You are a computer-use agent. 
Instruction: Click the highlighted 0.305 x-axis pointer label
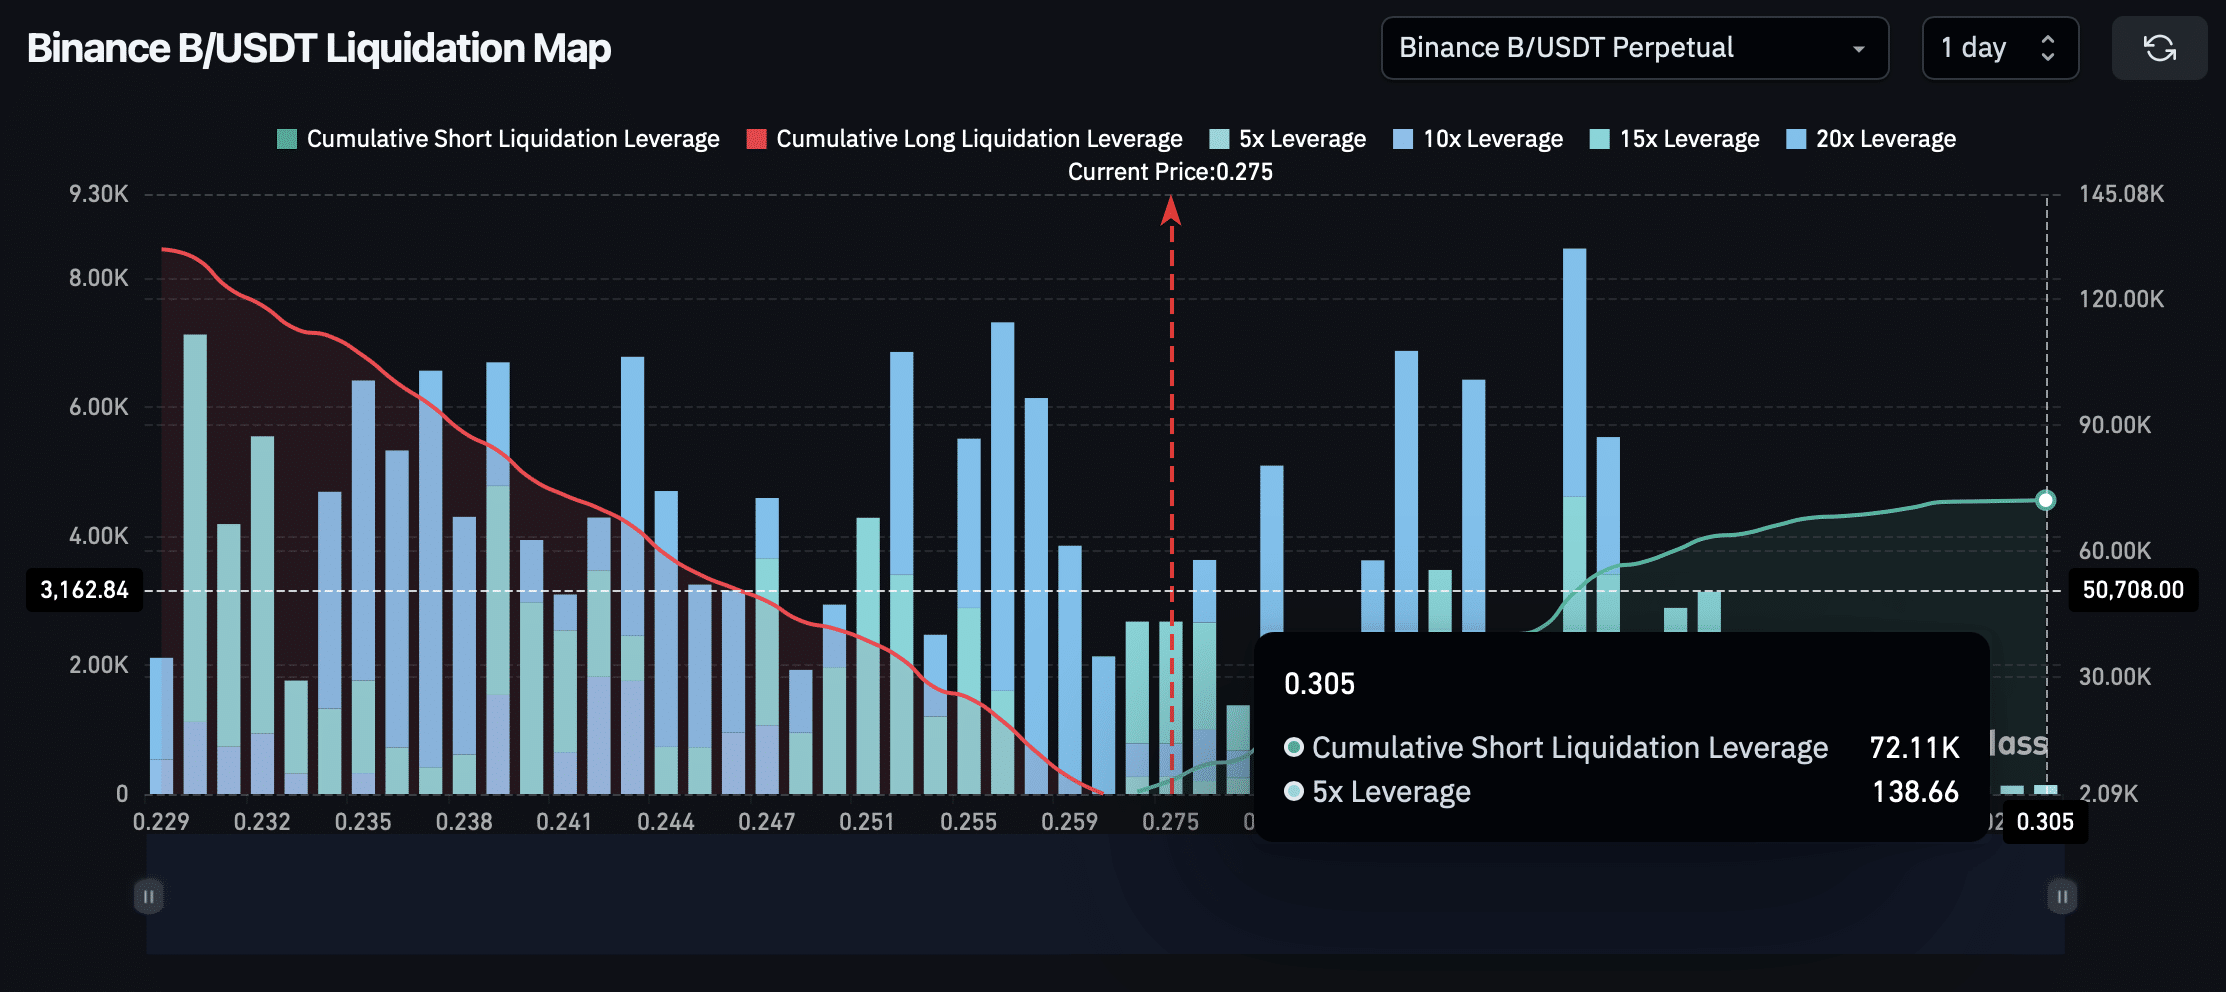[x=2045, y=822]
